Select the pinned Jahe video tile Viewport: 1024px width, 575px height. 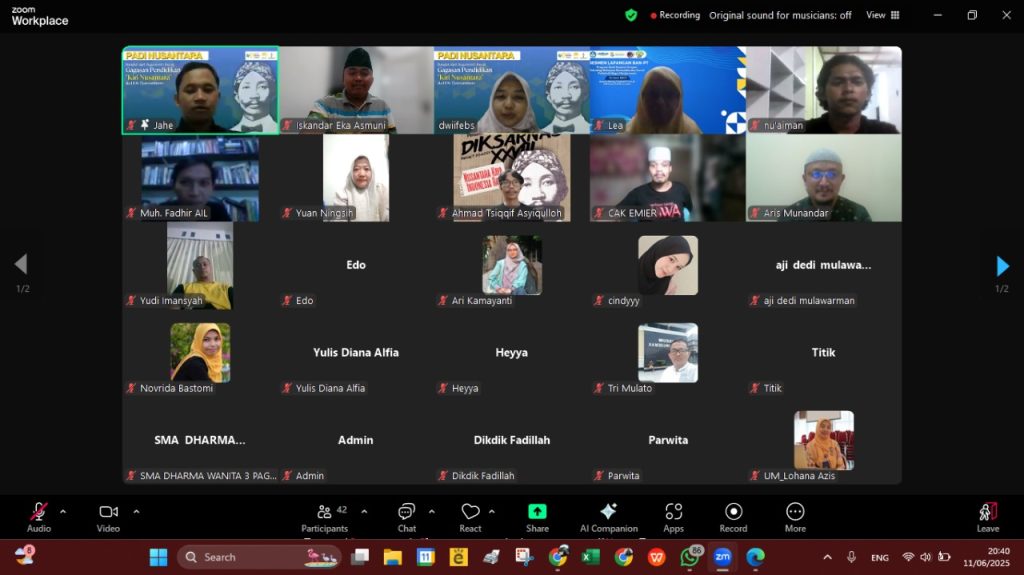200,90
